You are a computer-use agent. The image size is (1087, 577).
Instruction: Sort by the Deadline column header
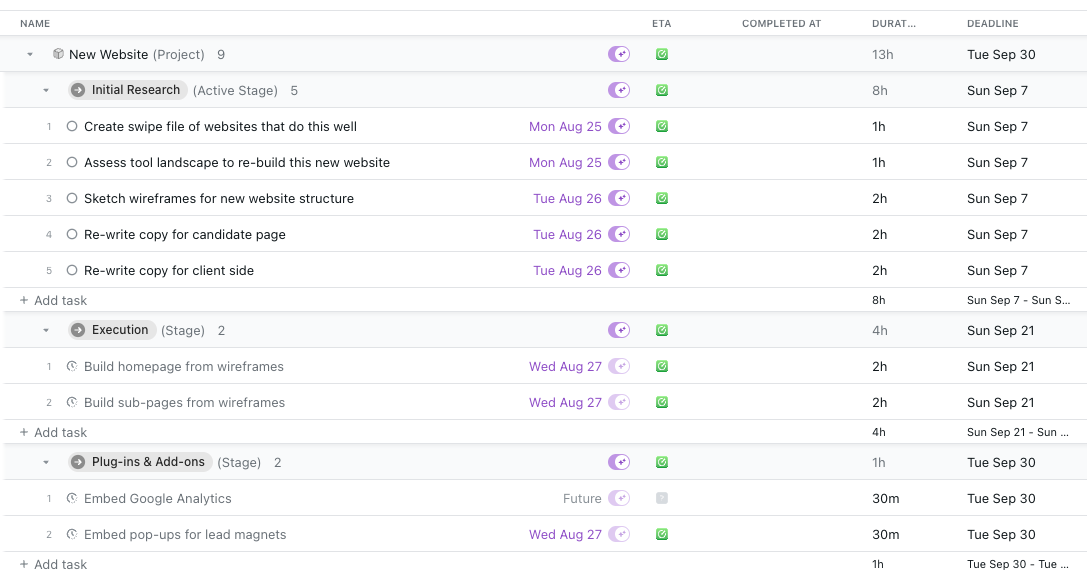[993, 24]
